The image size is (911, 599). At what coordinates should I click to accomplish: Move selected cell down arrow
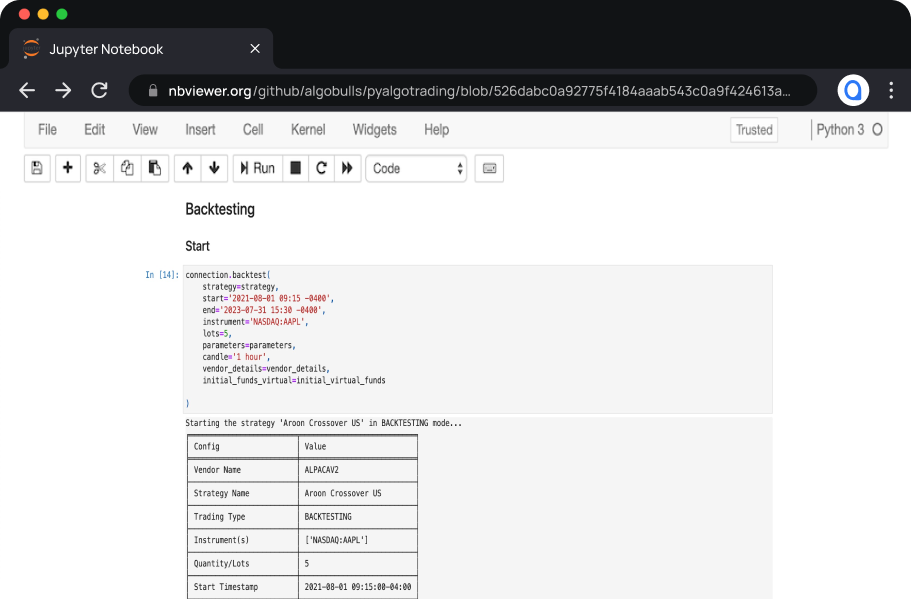(214, 168)
